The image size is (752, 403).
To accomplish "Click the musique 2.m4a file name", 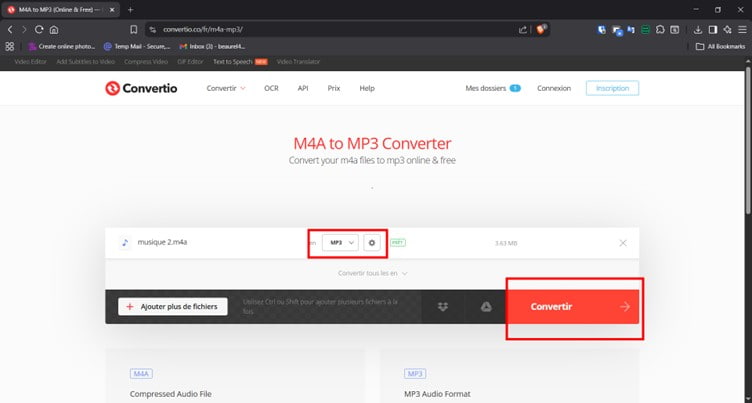I will (x=162, y=242).
